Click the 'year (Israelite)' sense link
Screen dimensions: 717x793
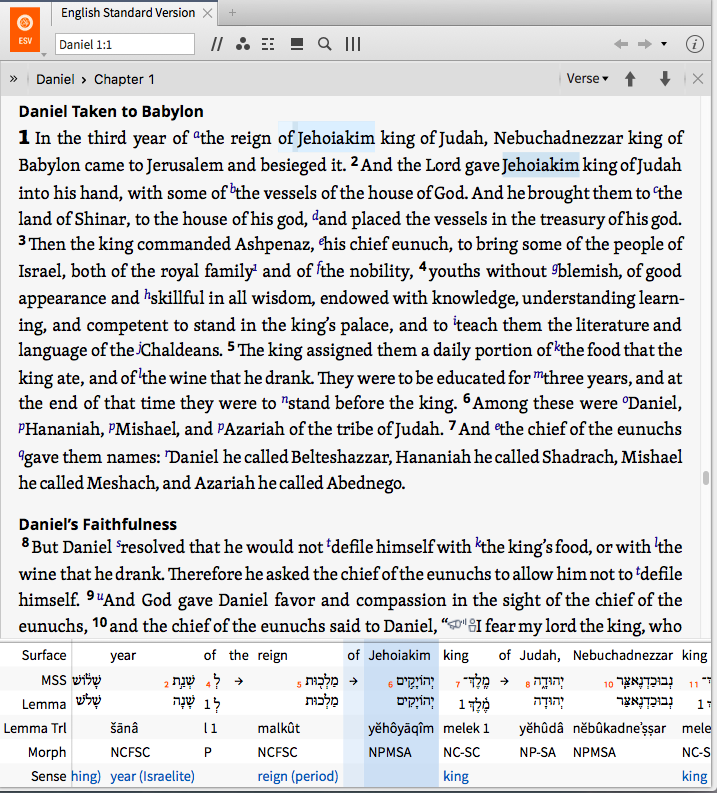[x=152, y=776]
